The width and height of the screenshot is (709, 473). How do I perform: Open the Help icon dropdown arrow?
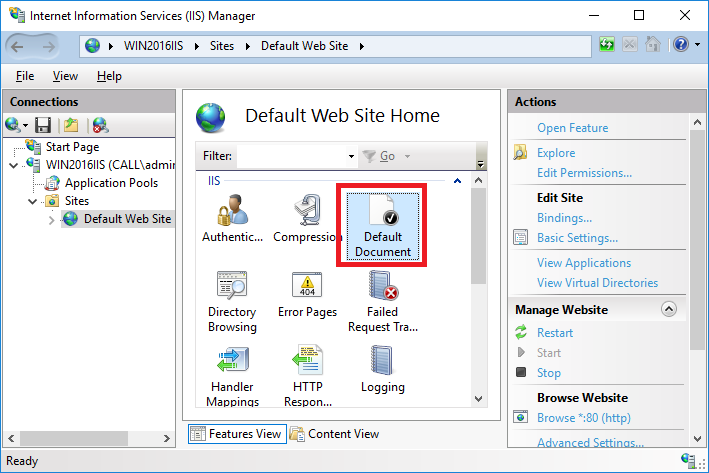click(x=697, y=44)
